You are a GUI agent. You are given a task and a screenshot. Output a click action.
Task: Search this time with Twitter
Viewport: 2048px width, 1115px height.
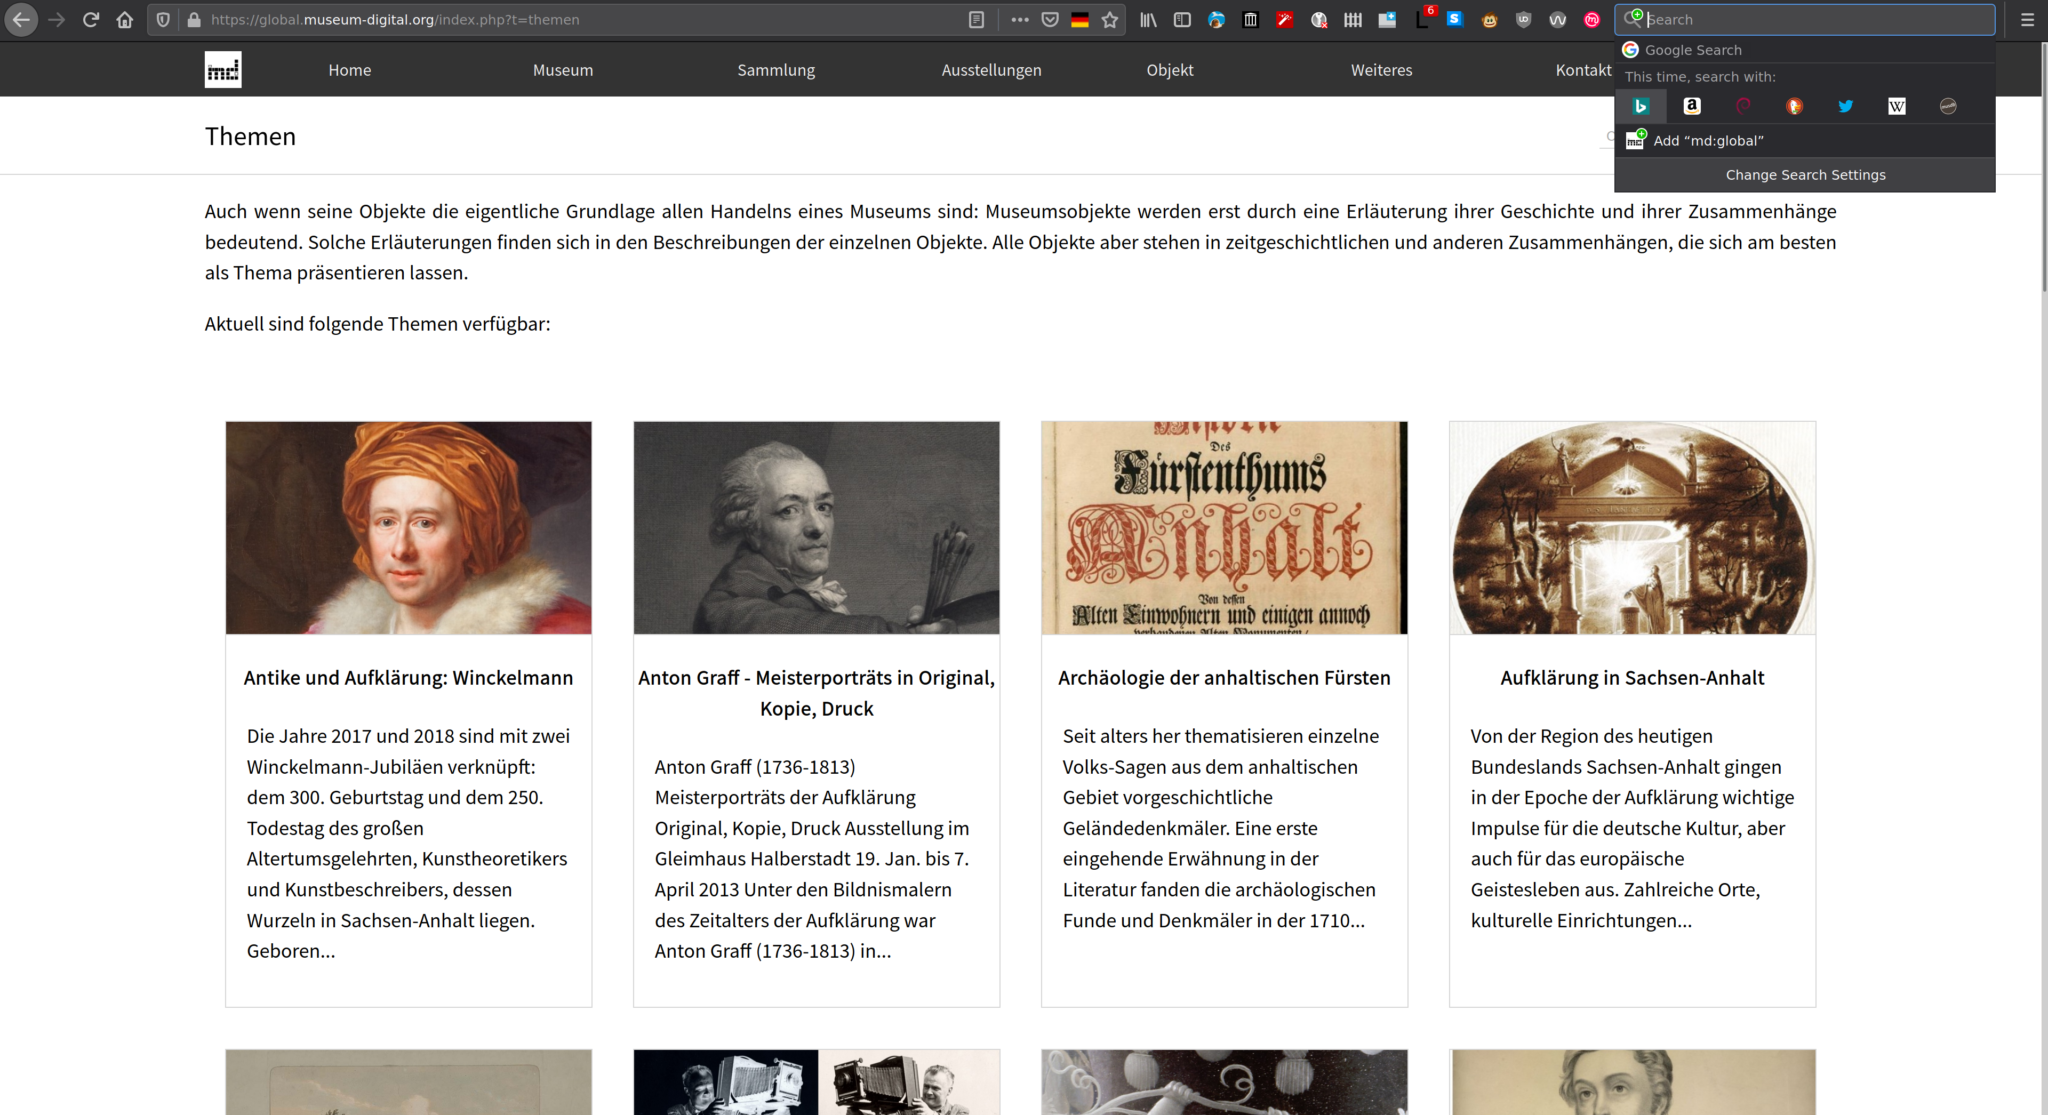[1846, 106]
